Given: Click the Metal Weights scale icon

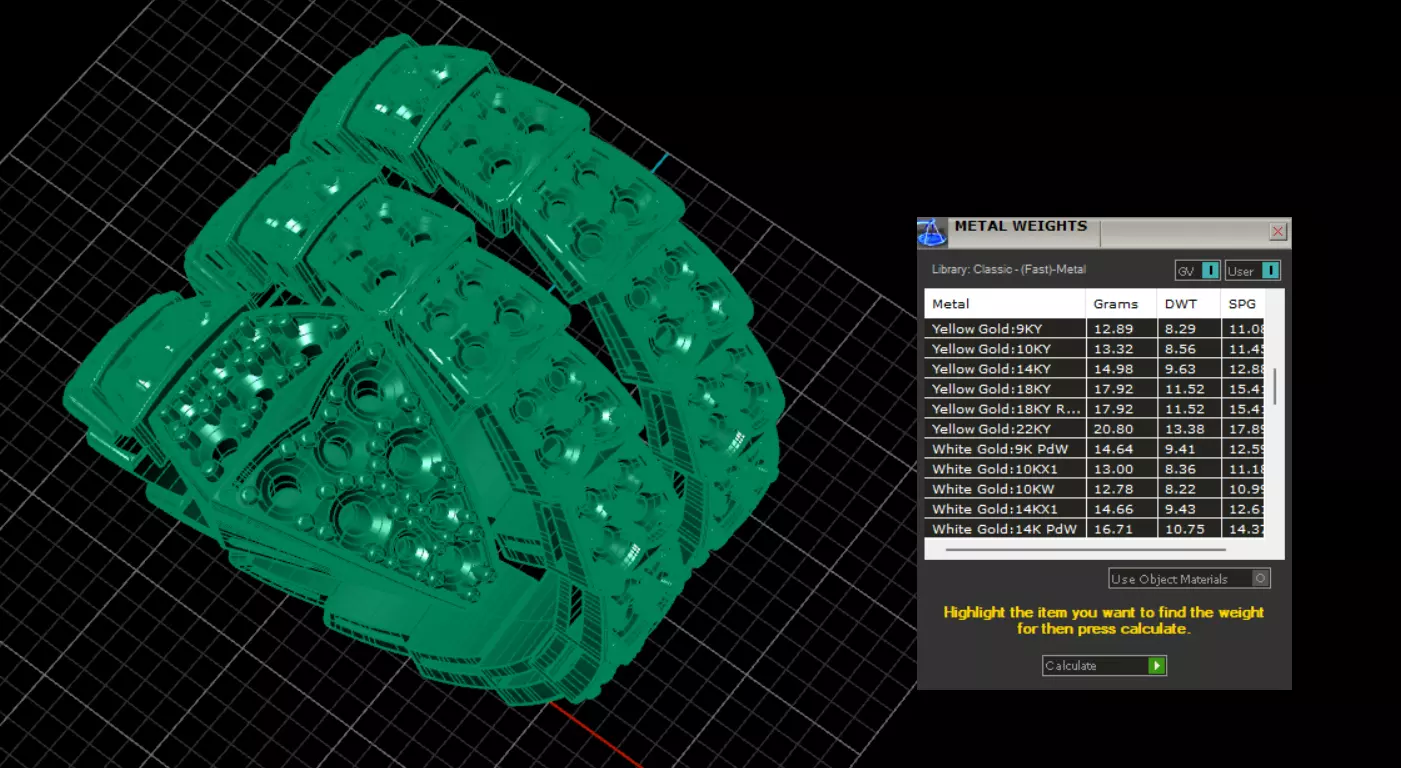Looking at the screenshot, I should click(932, 232).
